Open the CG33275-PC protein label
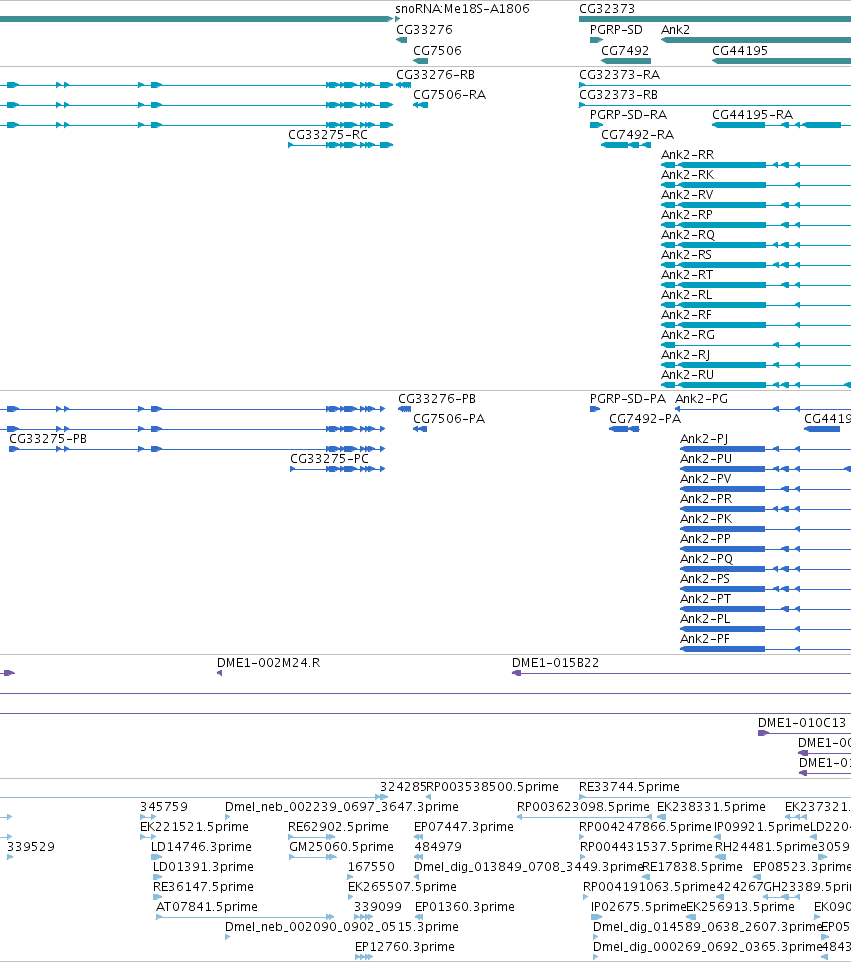Viewport: 851px width, 962px height. tap(329, 459)
